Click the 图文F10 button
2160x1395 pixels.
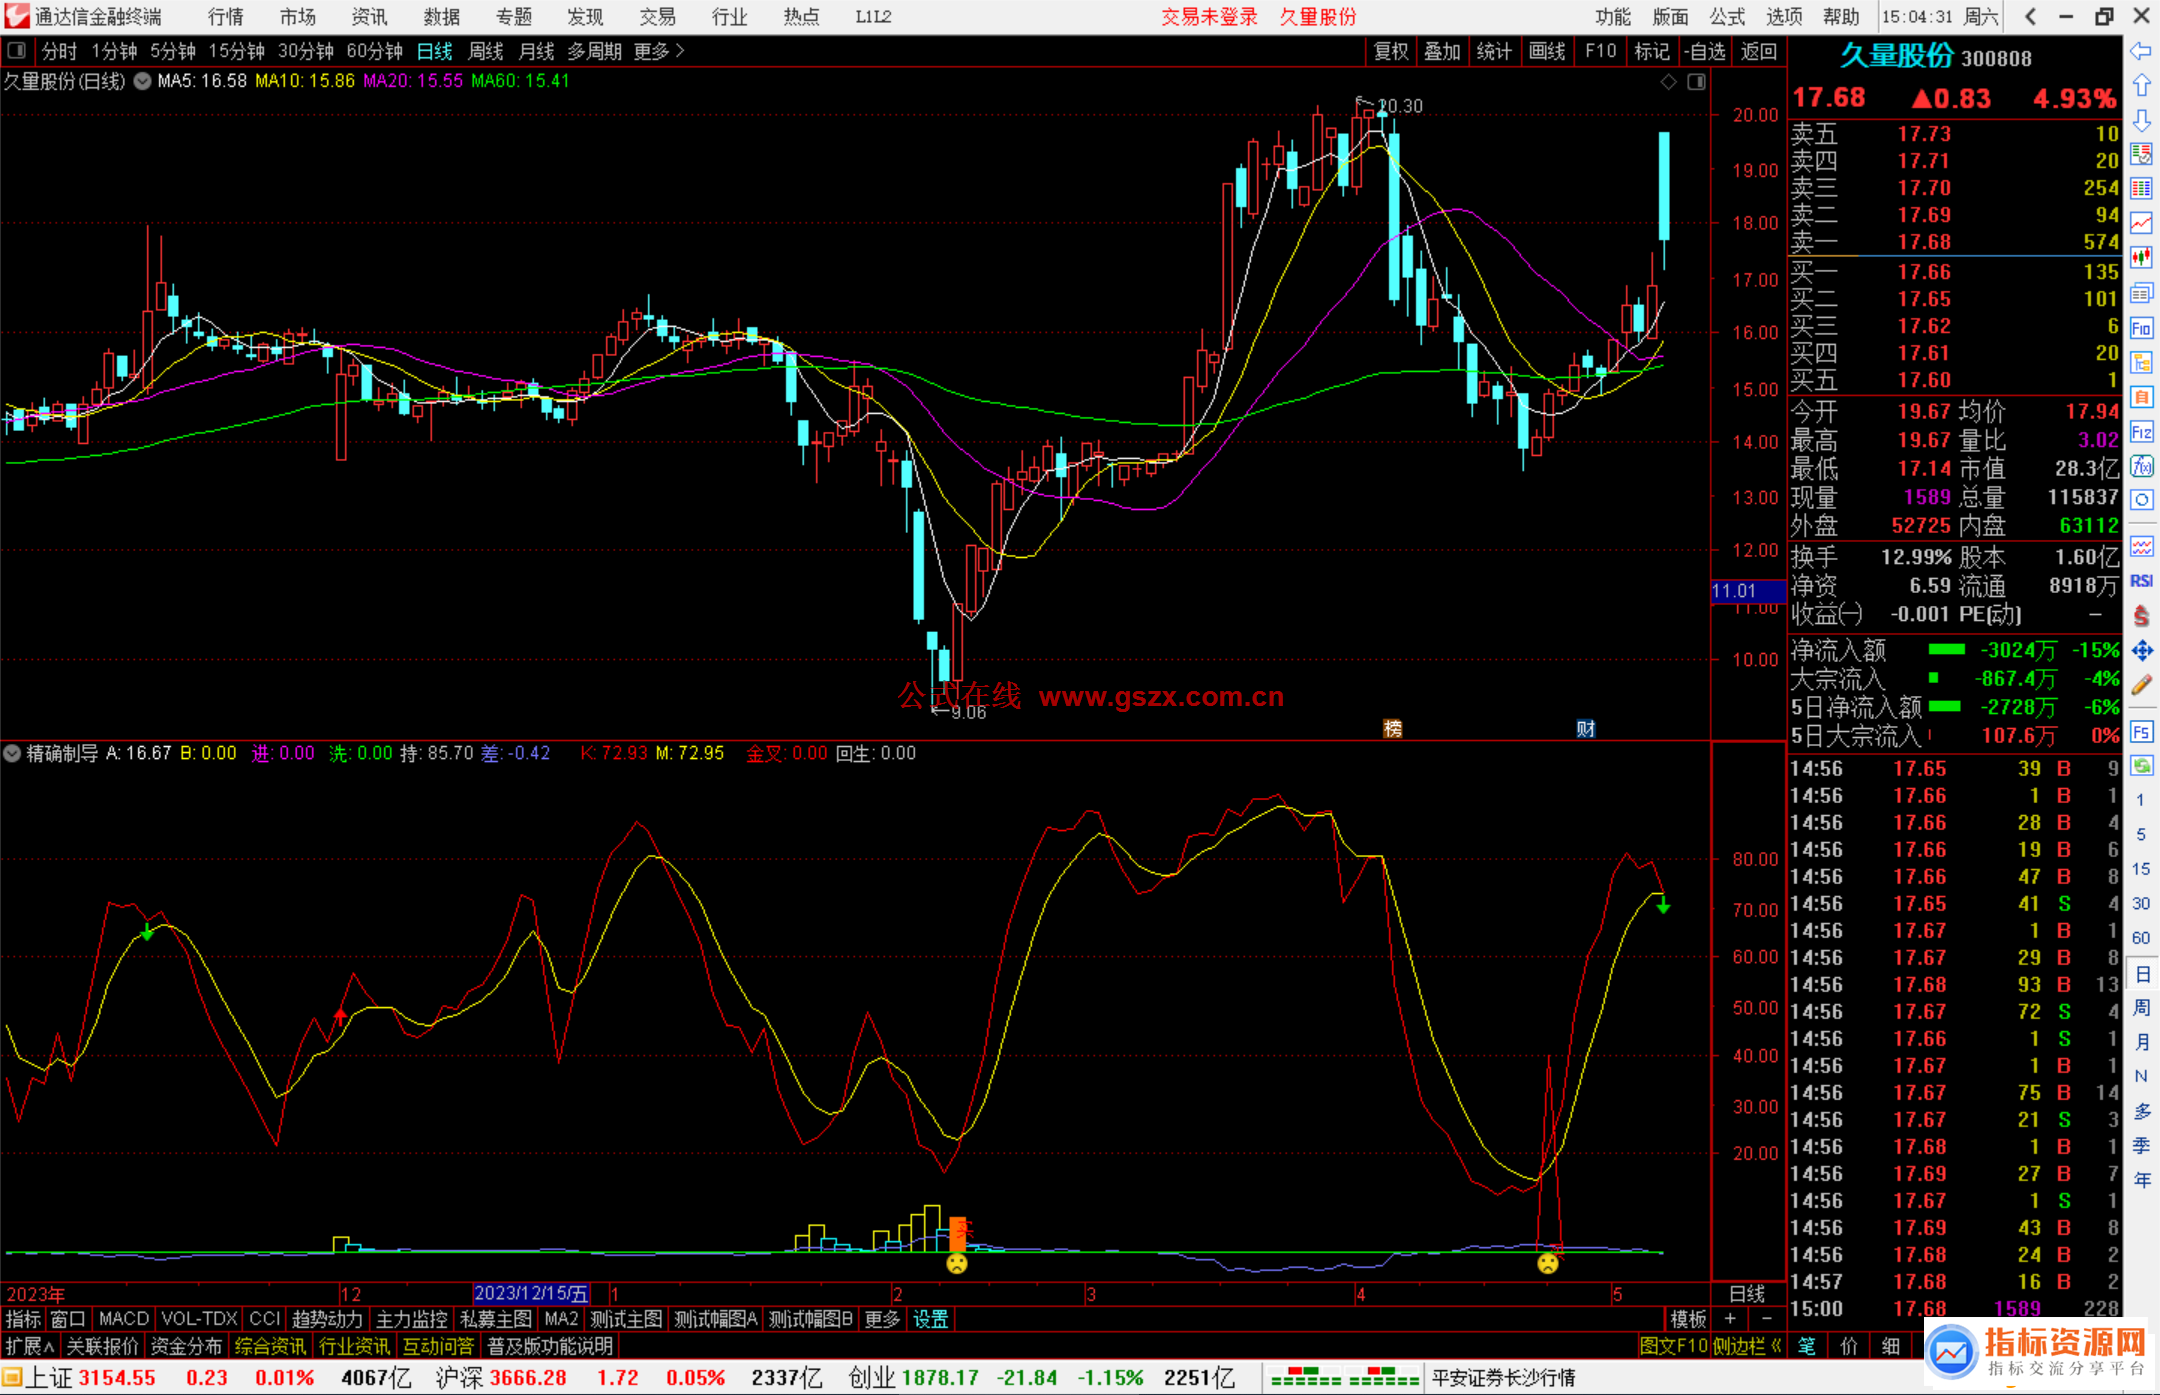click(x=1673, y=1346)
